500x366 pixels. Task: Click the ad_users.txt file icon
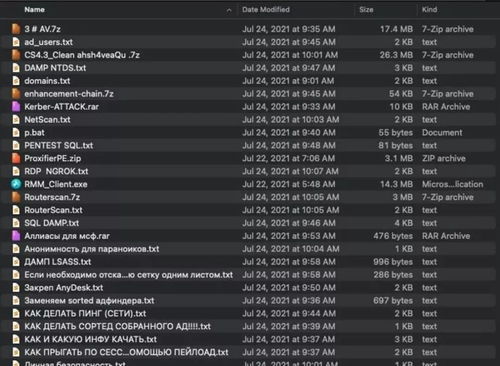click(x=16, y=42)
